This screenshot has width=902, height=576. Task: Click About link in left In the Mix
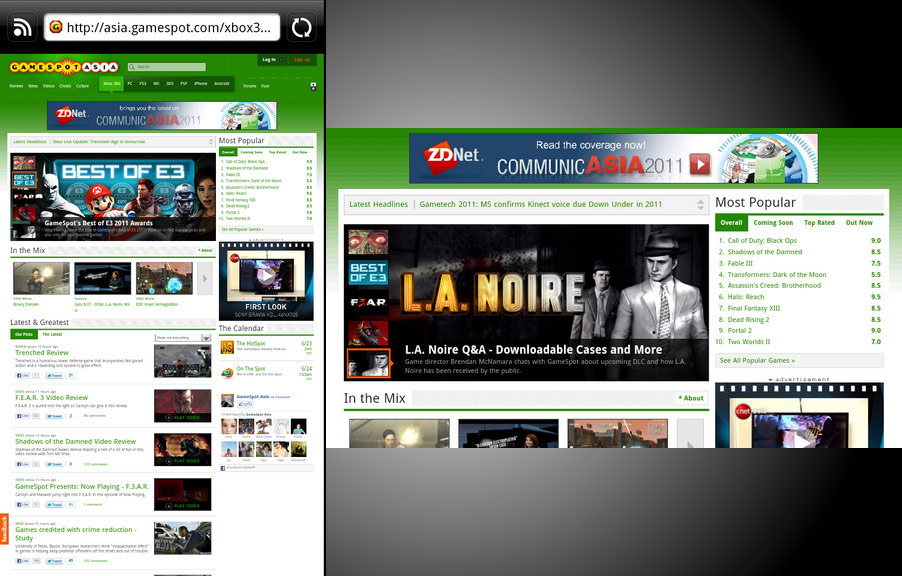coord(205,250)
